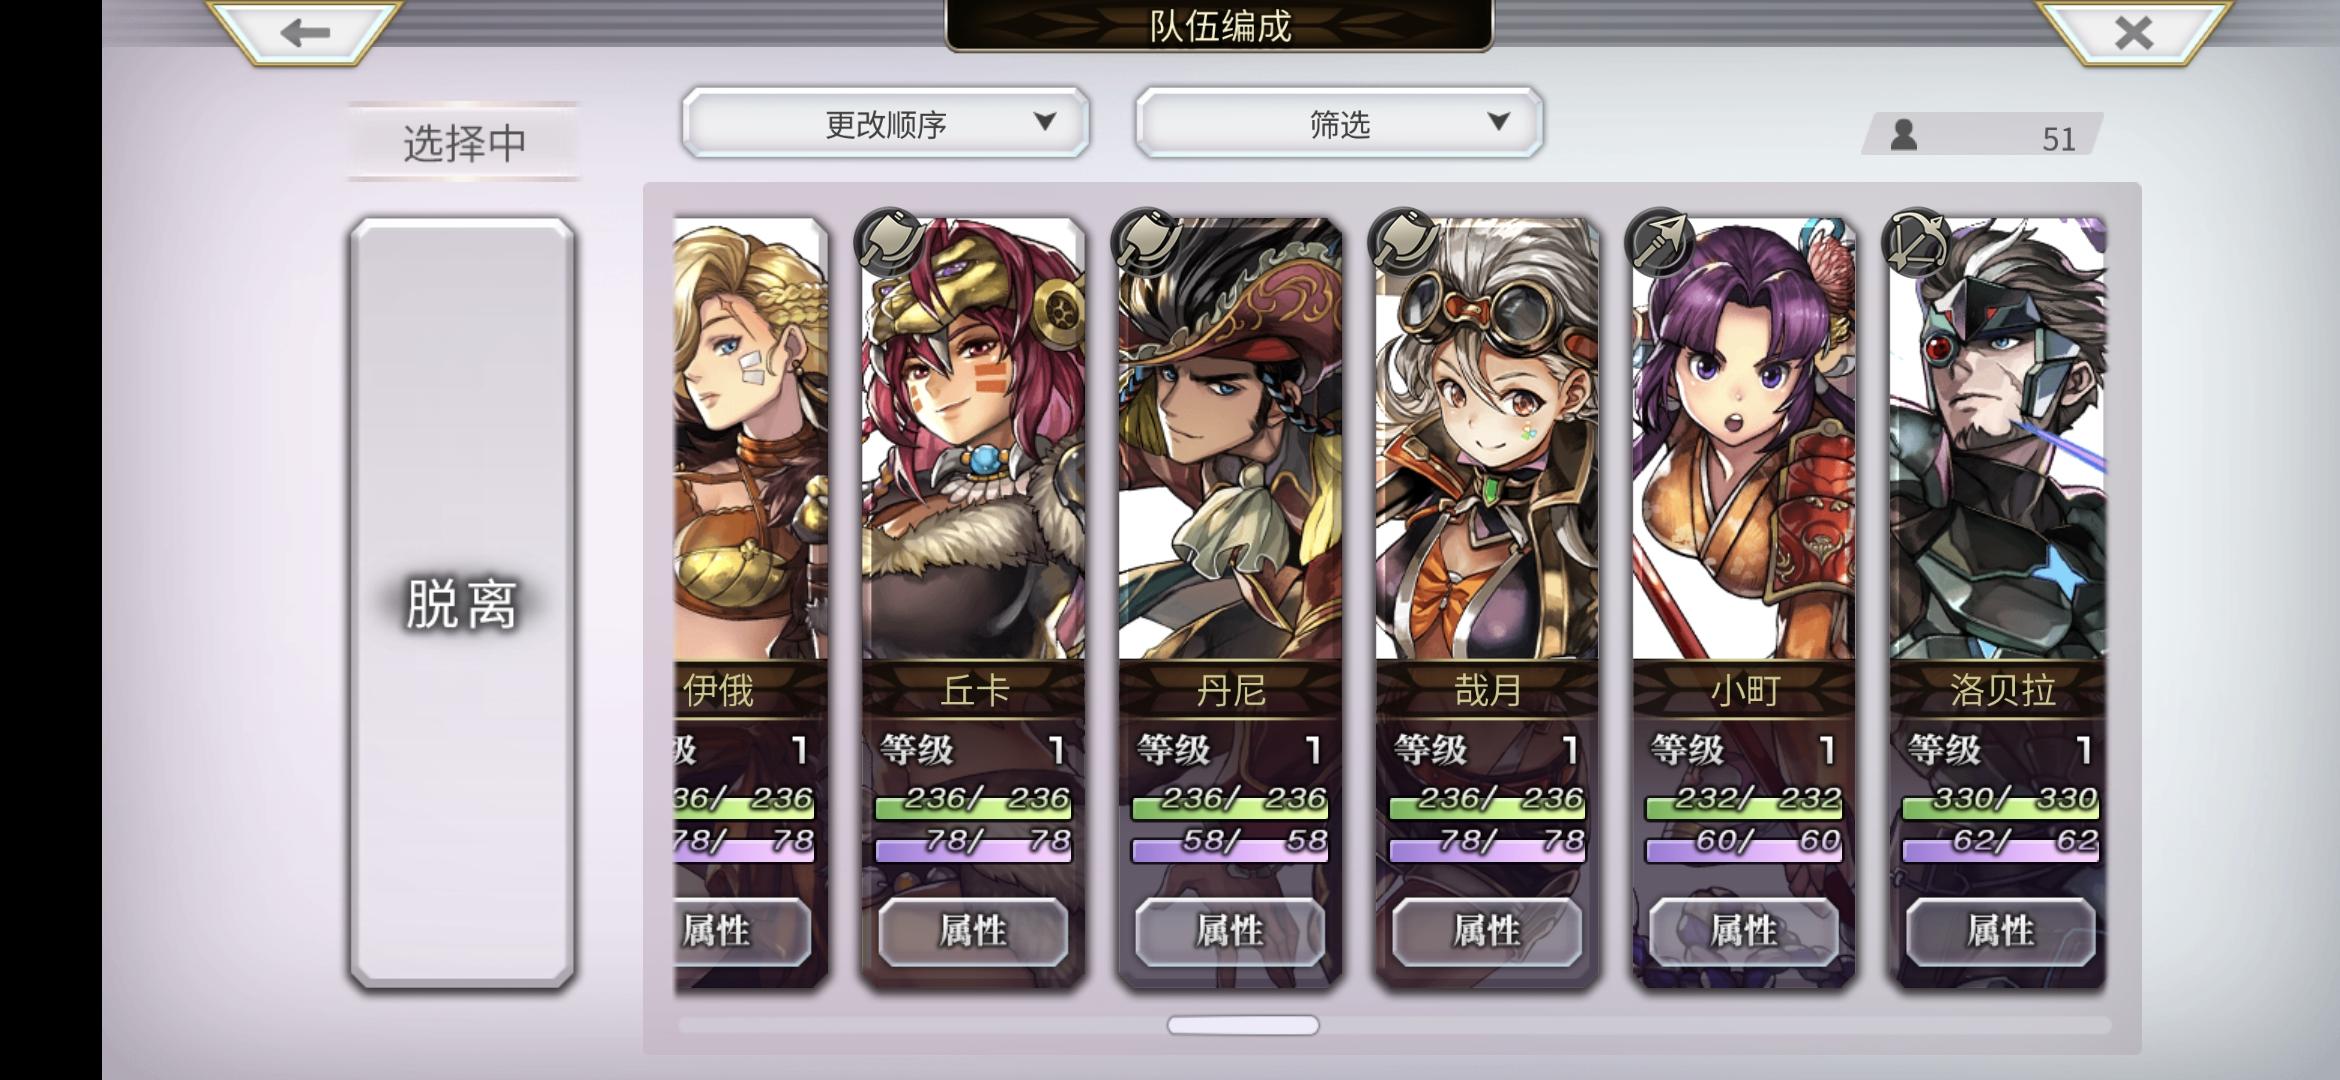Open 属性 for 洛贝拉
2340x1080 pixels.
tap(1999, 932)
